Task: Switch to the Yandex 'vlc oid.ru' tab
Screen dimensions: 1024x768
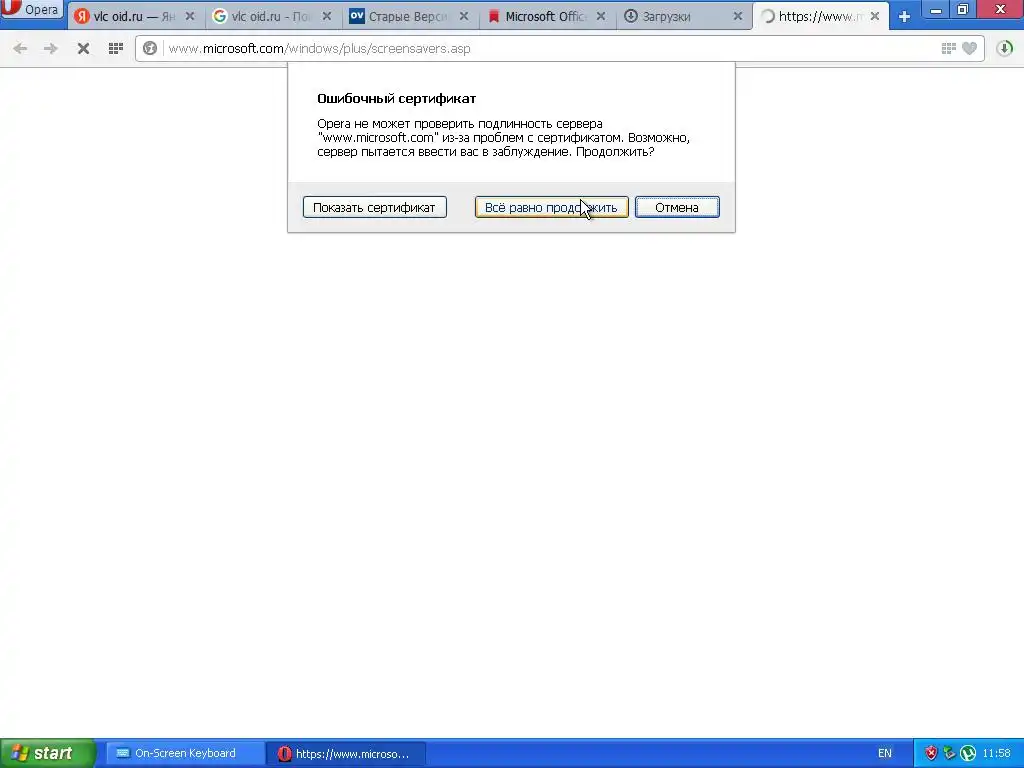Action: [x=135, y=16]
